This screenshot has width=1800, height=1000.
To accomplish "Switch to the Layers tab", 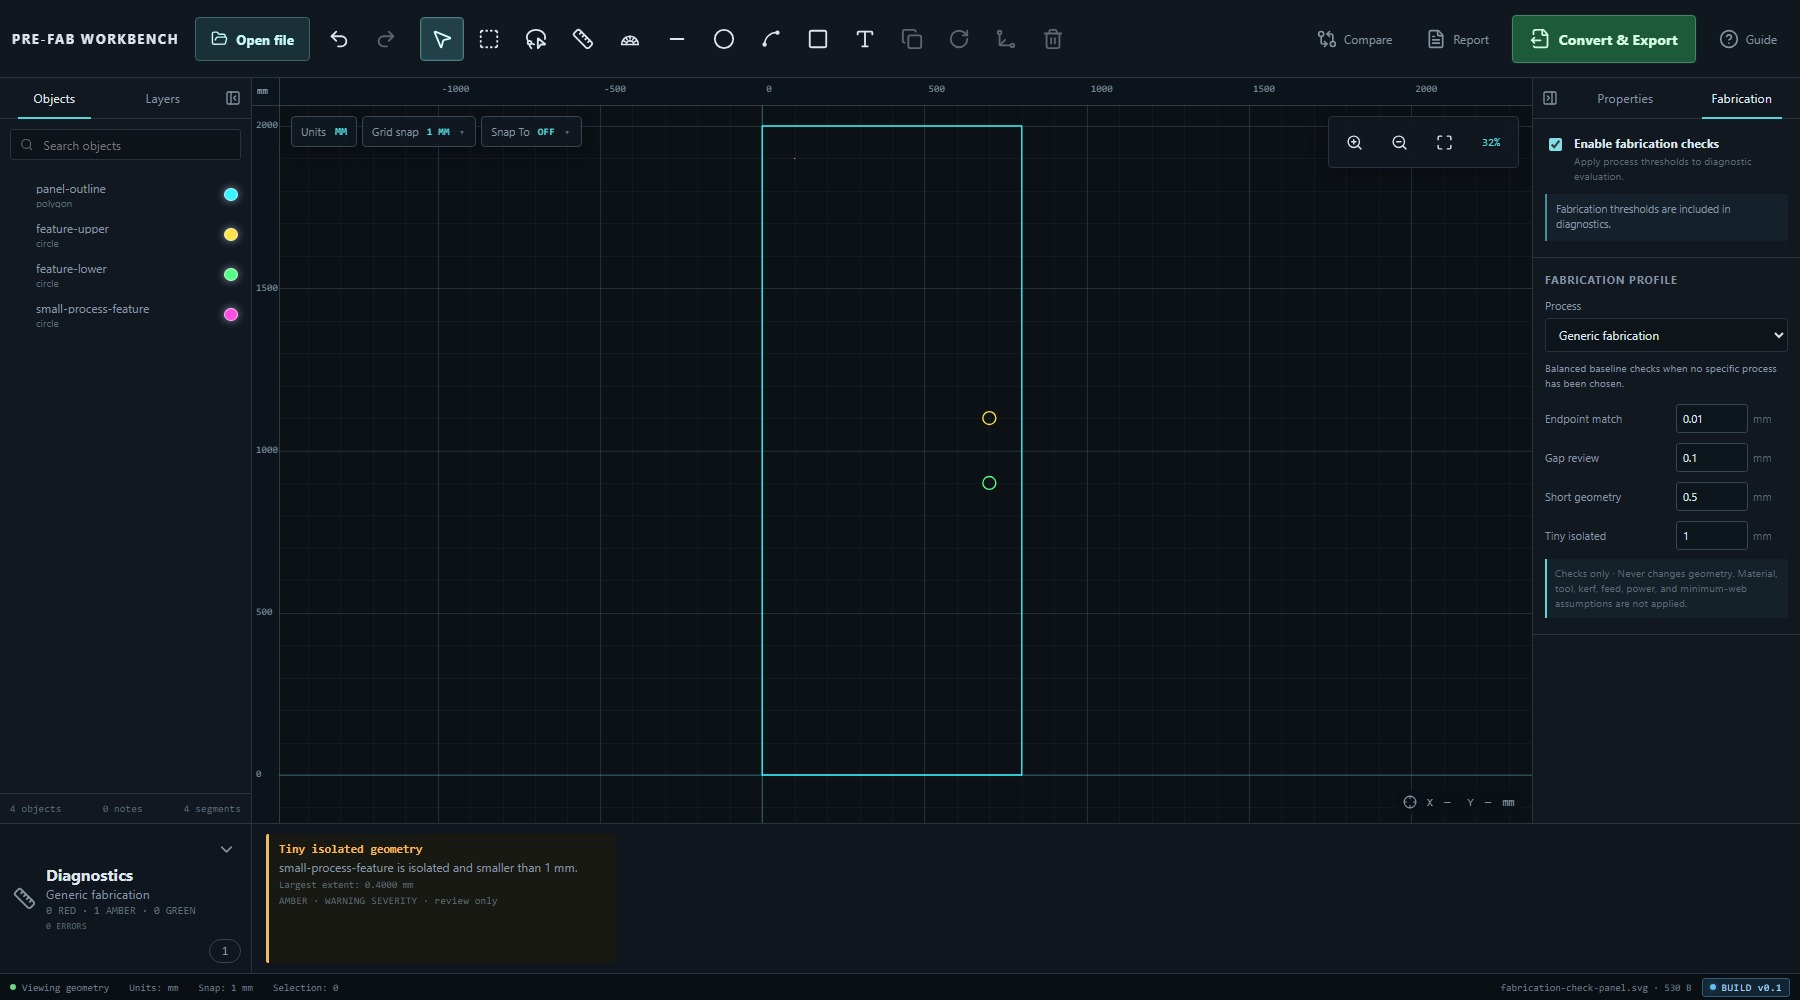I will [x=162, y=99].
